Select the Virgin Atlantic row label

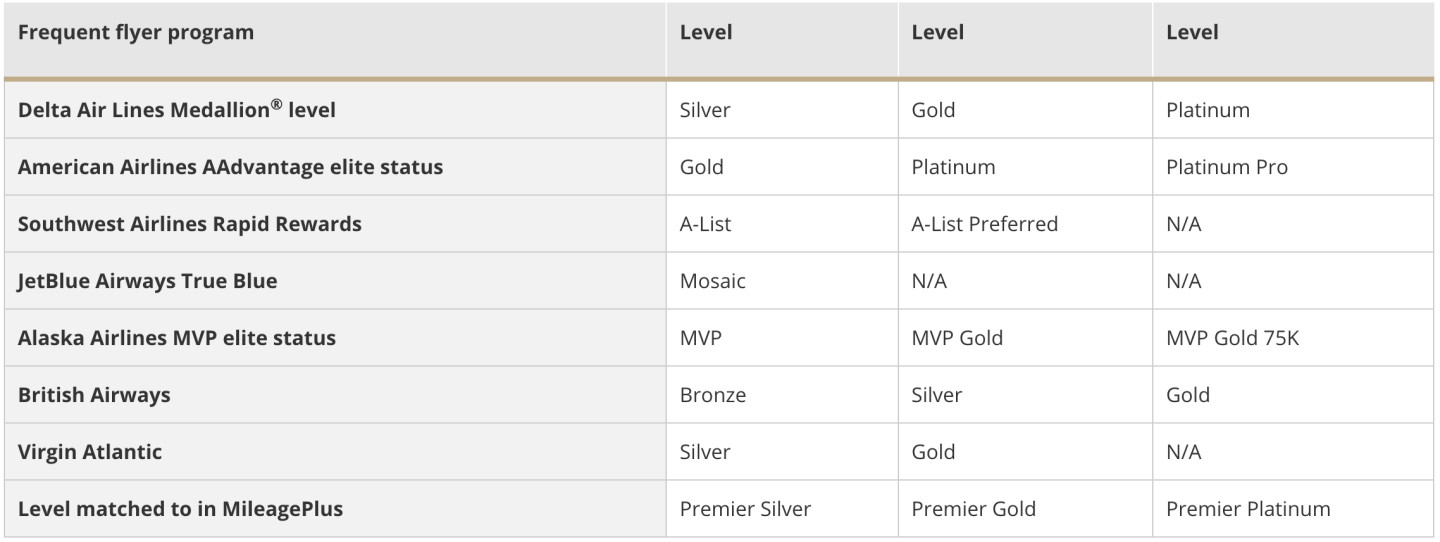(90, 452)
